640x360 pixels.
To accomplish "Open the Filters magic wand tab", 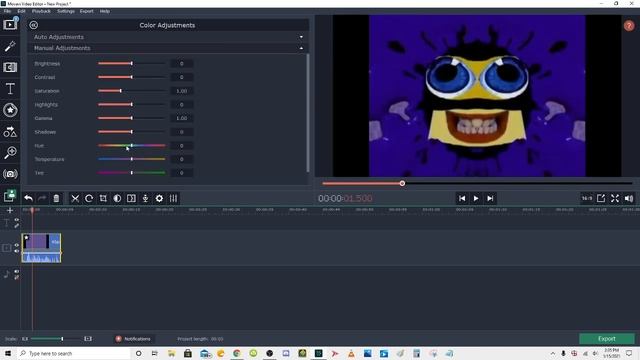I will pos(10,46).
